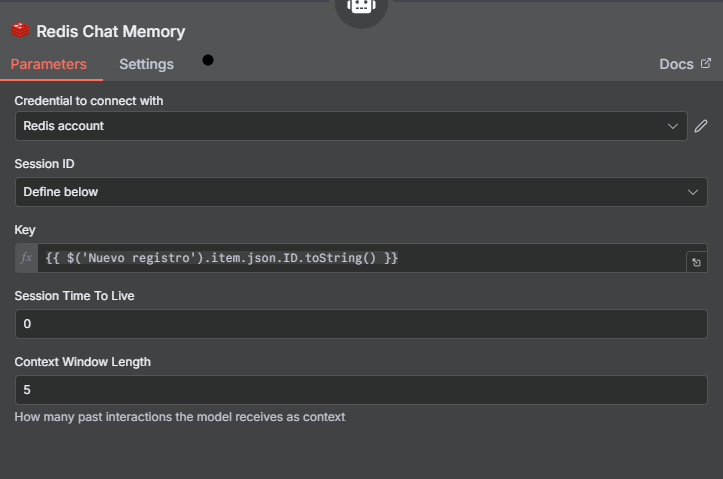Open the Redis account credential dropdown

(x=351, y=126)
